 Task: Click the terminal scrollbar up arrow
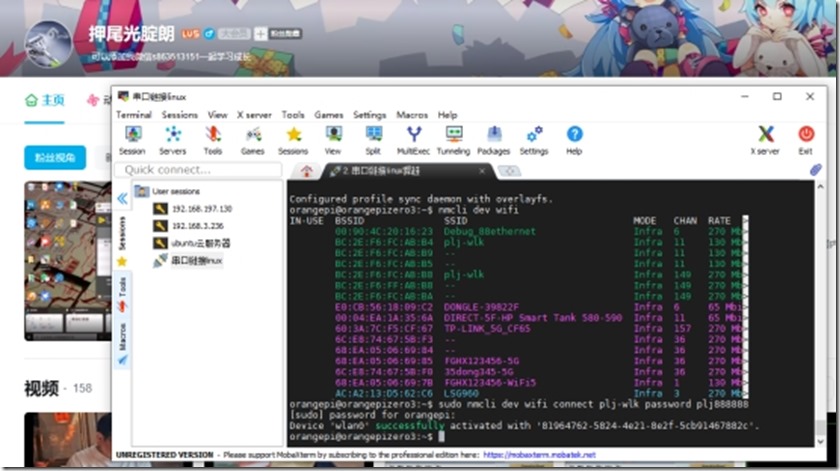point(820,186)
